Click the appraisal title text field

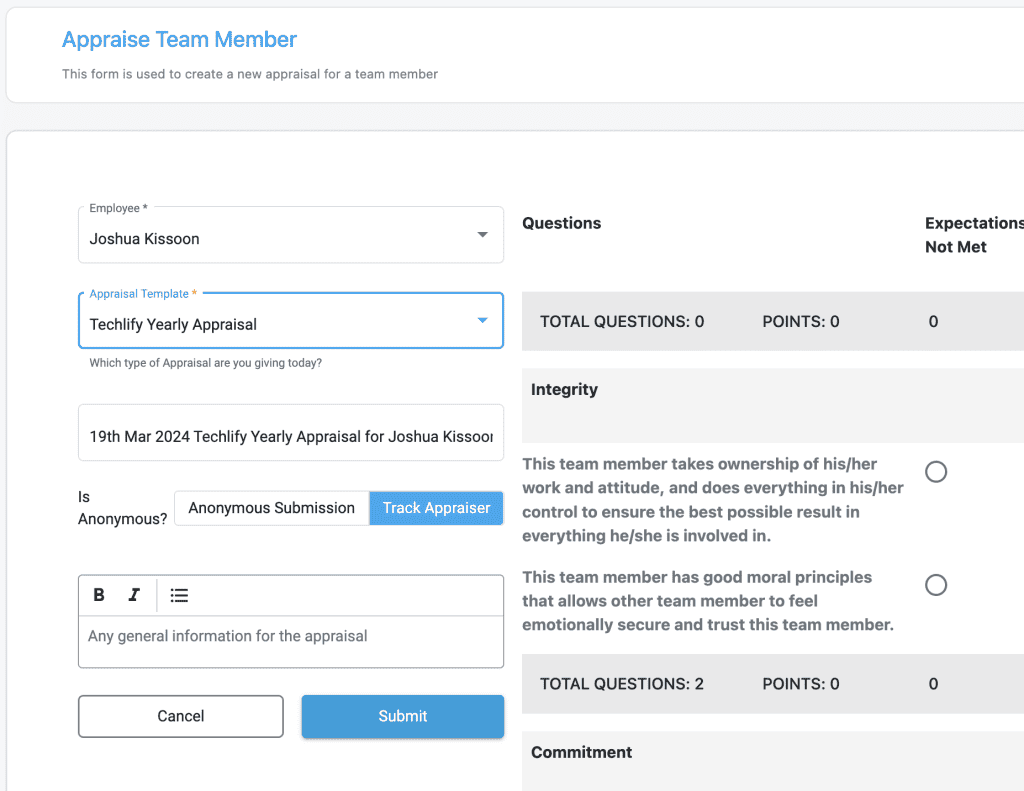pyautogui.click(x=290, y=437)
